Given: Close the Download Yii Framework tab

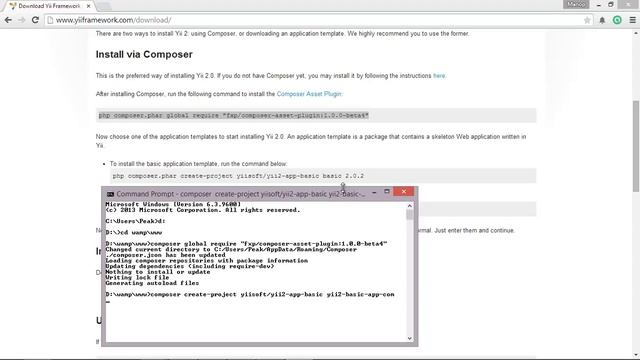Looking at the screenshot, I should pos(89,6).
